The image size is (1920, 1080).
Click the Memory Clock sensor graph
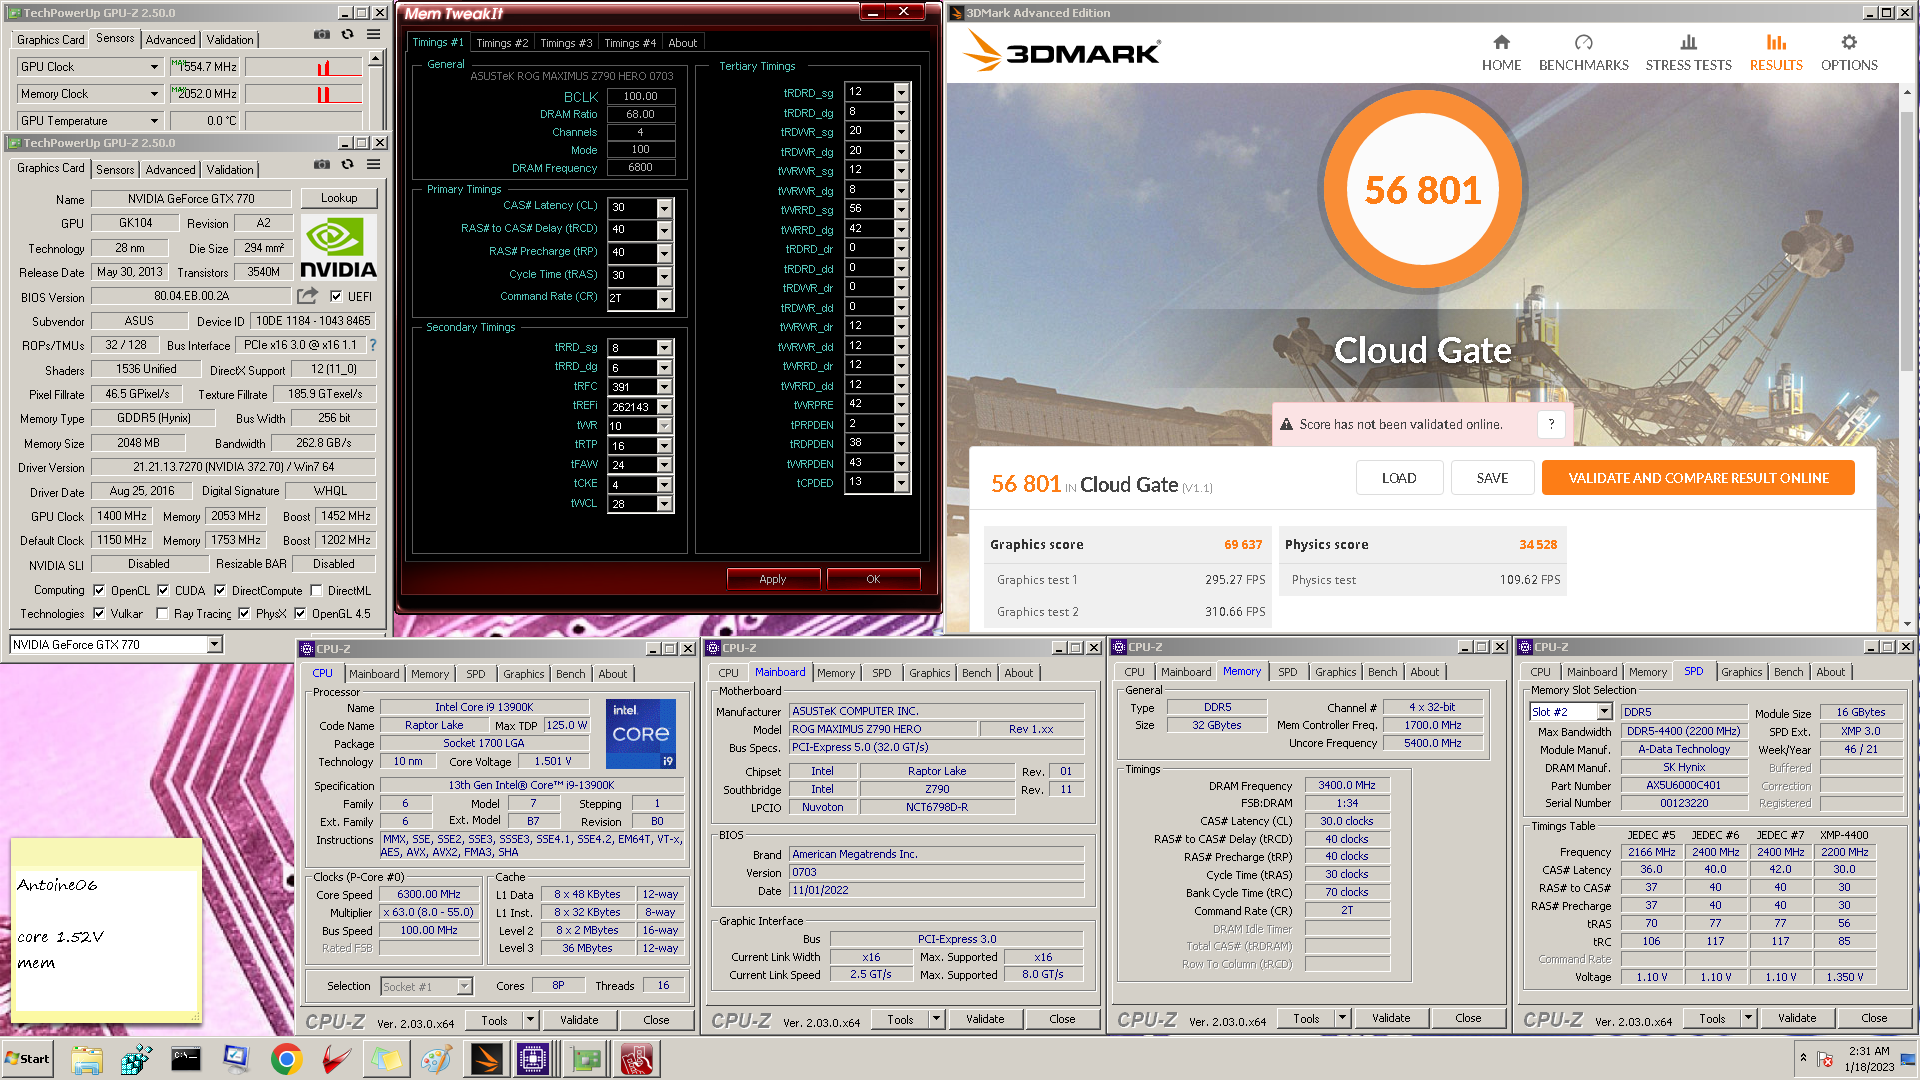tap(304, 94)
